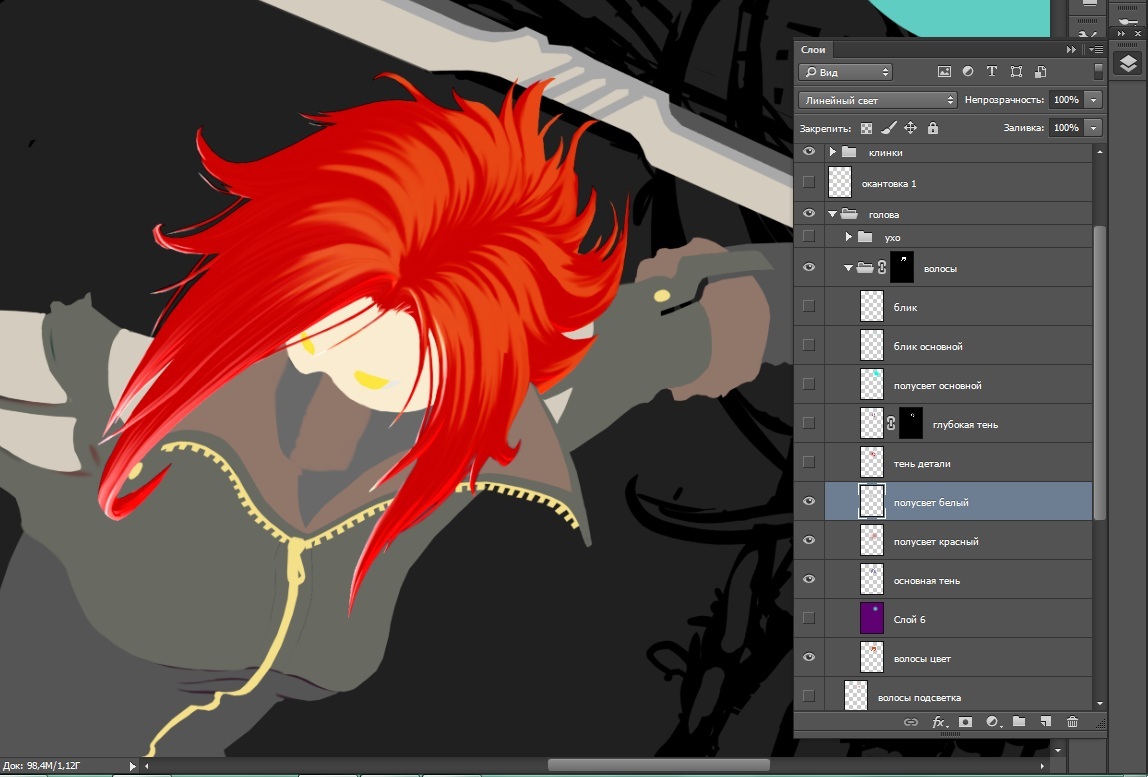Show the "Слой 6" layer
Viewport: 1148px width, 777px height.
[x=809, y=619]
